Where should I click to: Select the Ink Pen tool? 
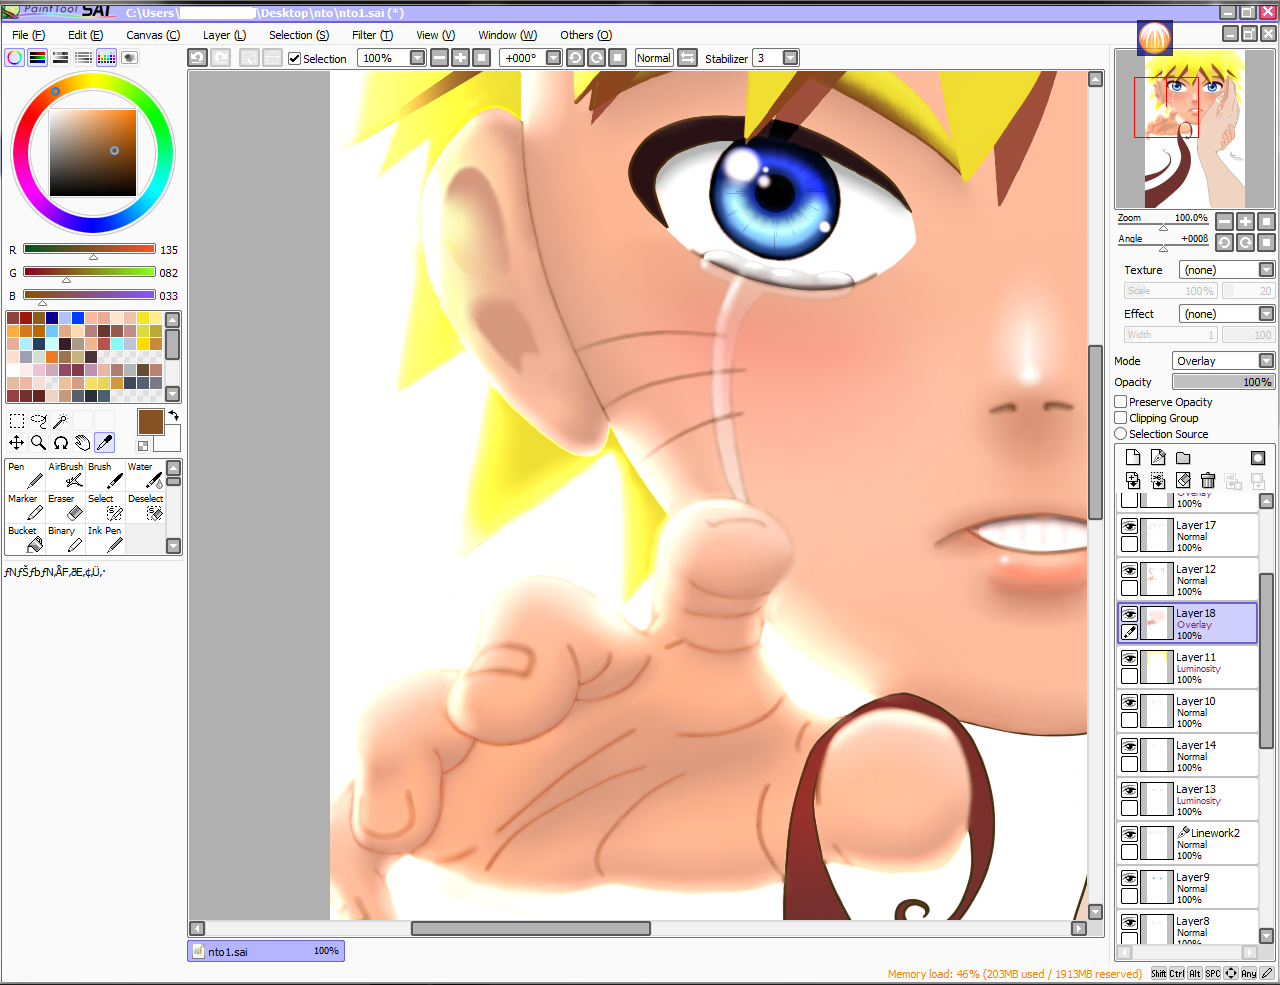(x=105, y=539)
